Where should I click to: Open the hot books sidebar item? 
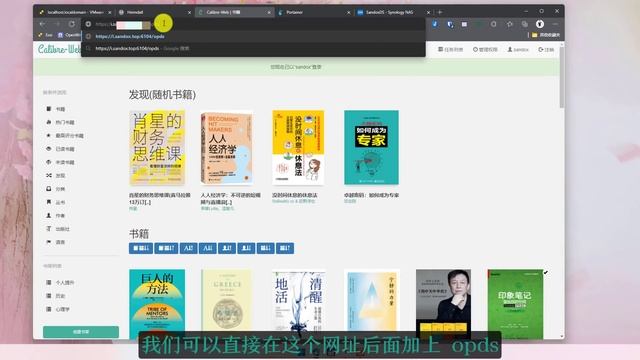[60, 122]
